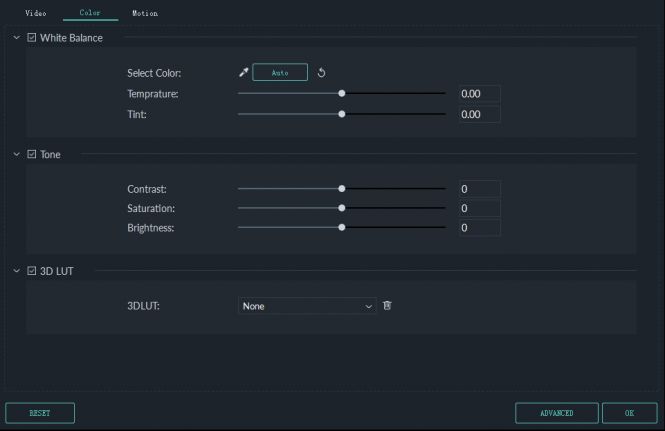Click the "Tint:" label
The width and height of the screenshot is (665, 431).
point(137,115)
